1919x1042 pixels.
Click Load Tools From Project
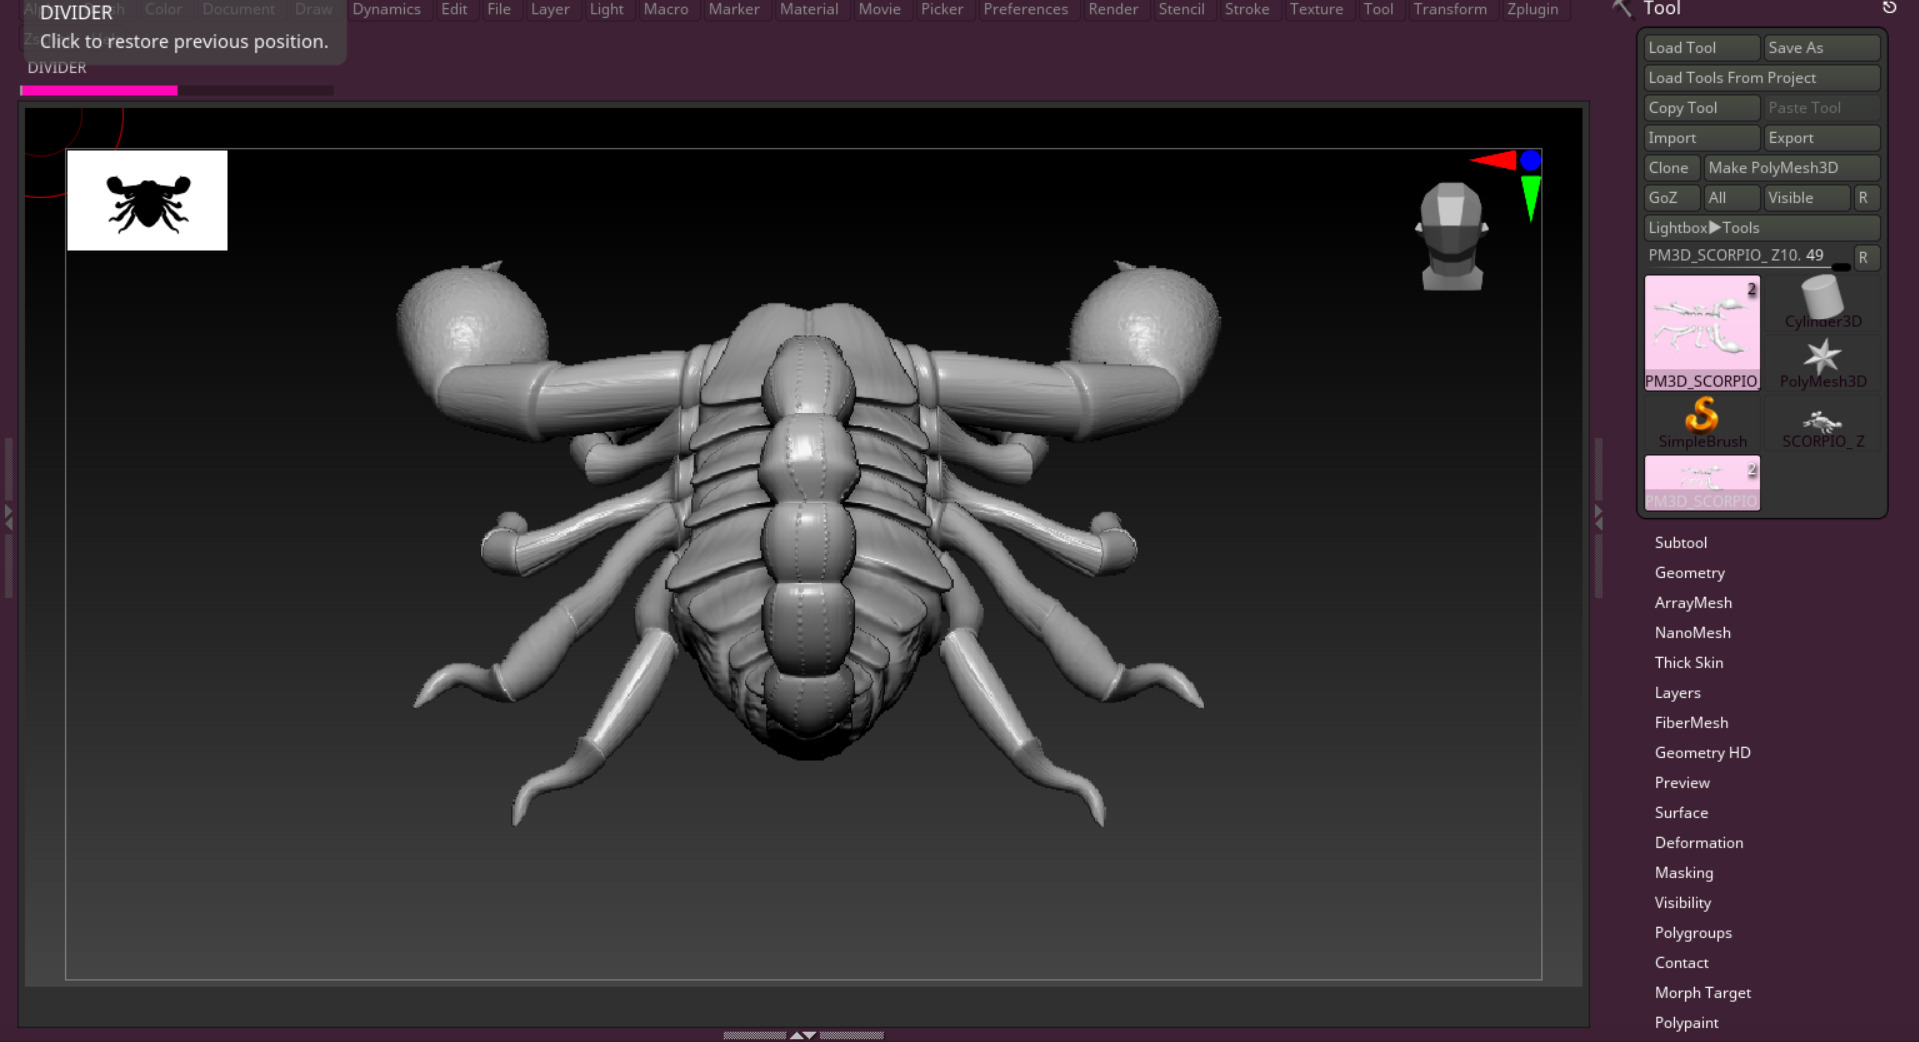[x=1762, y=78]
